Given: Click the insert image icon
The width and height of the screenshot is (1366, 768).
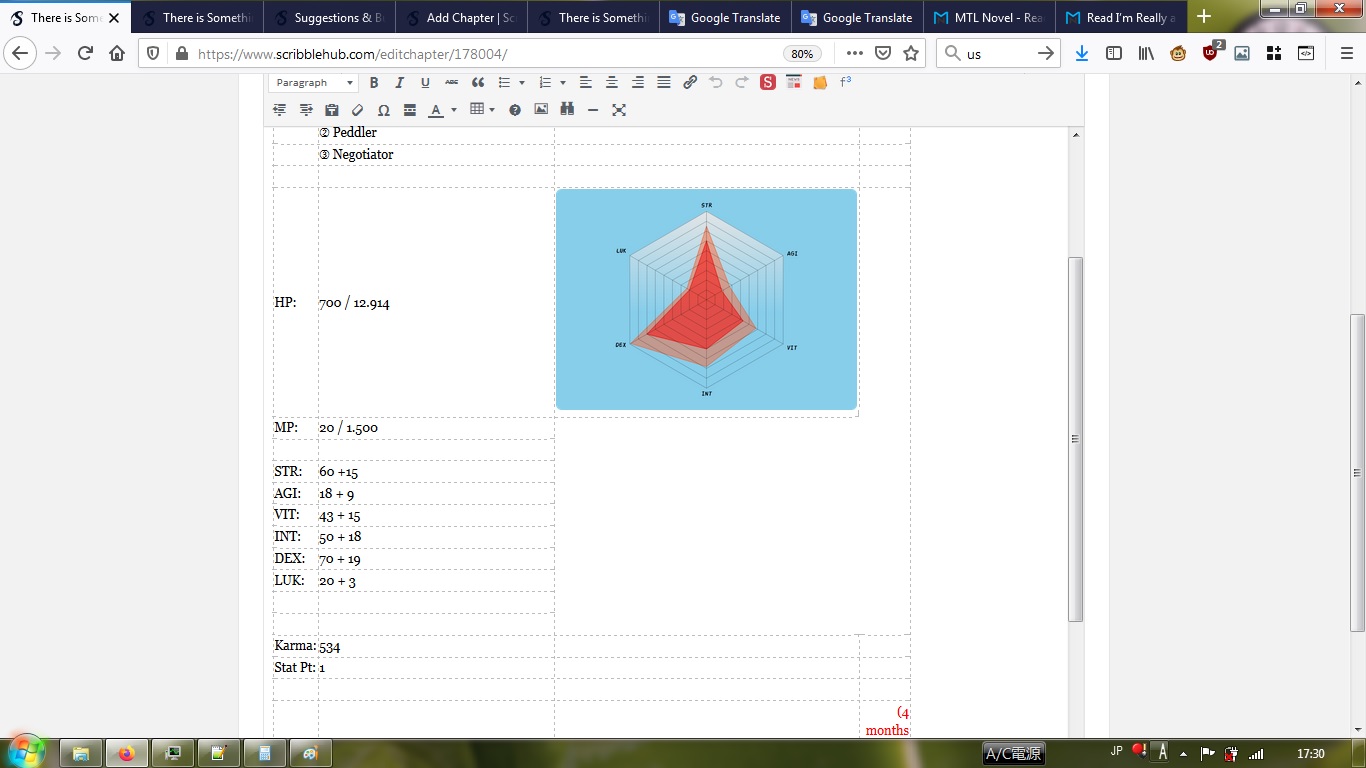Looking at the screenshot, I should tap(541, 110).
